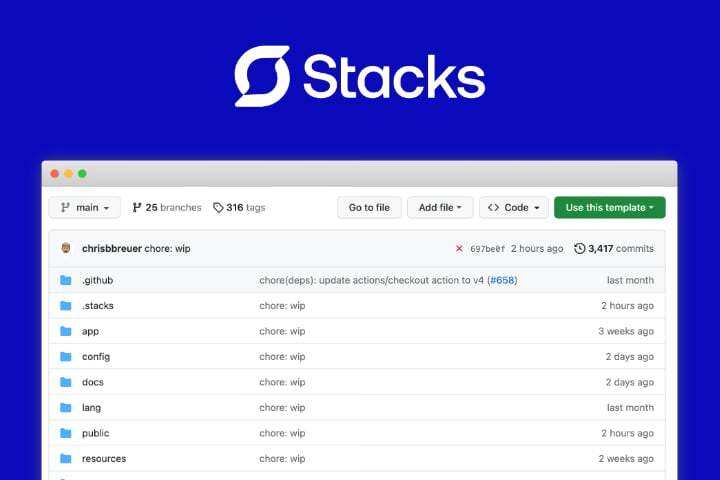This screenshot has width=720, height=480.
Task: Click the red failed status X icon
Action: (x=459, y=249)
